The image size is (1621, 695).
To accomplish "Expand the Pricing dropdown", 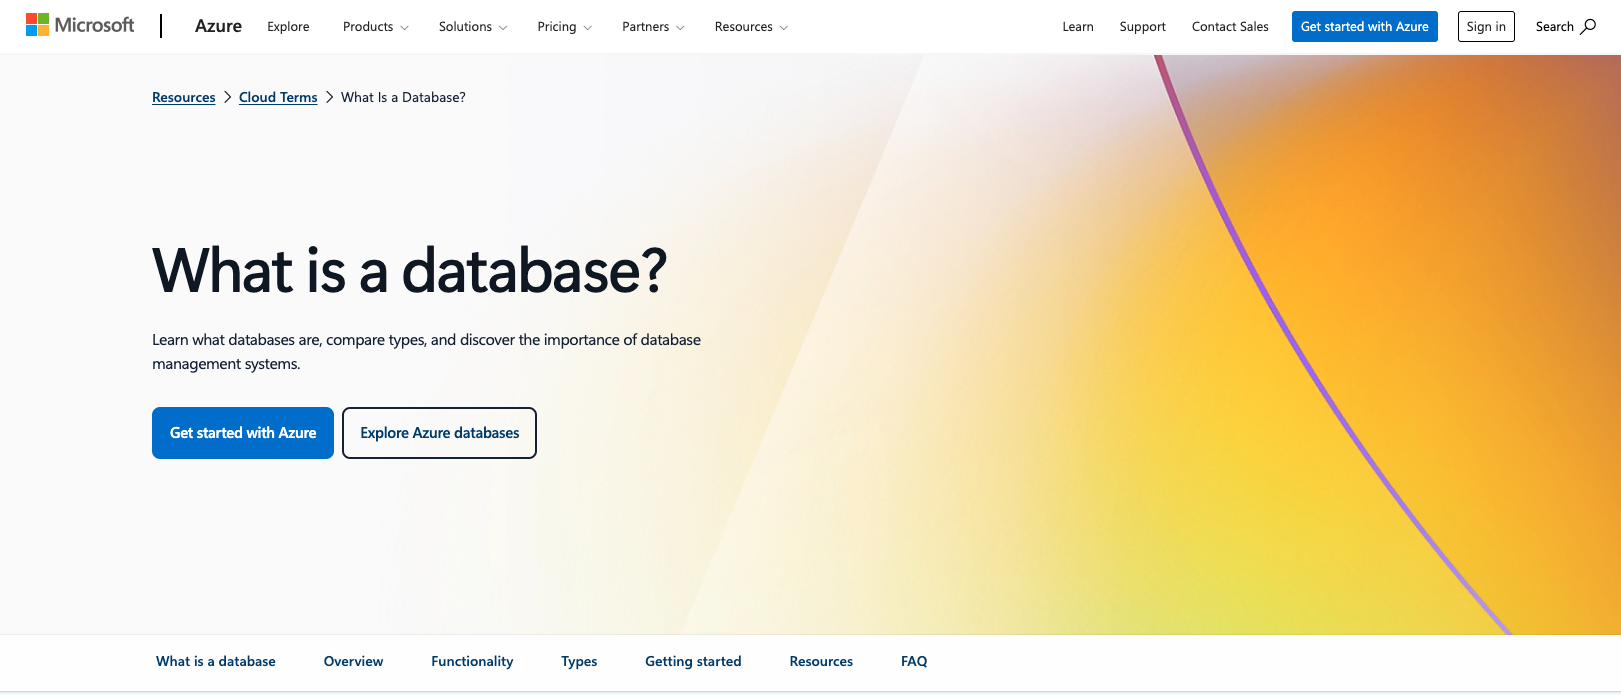I will [x=565, y=27].
